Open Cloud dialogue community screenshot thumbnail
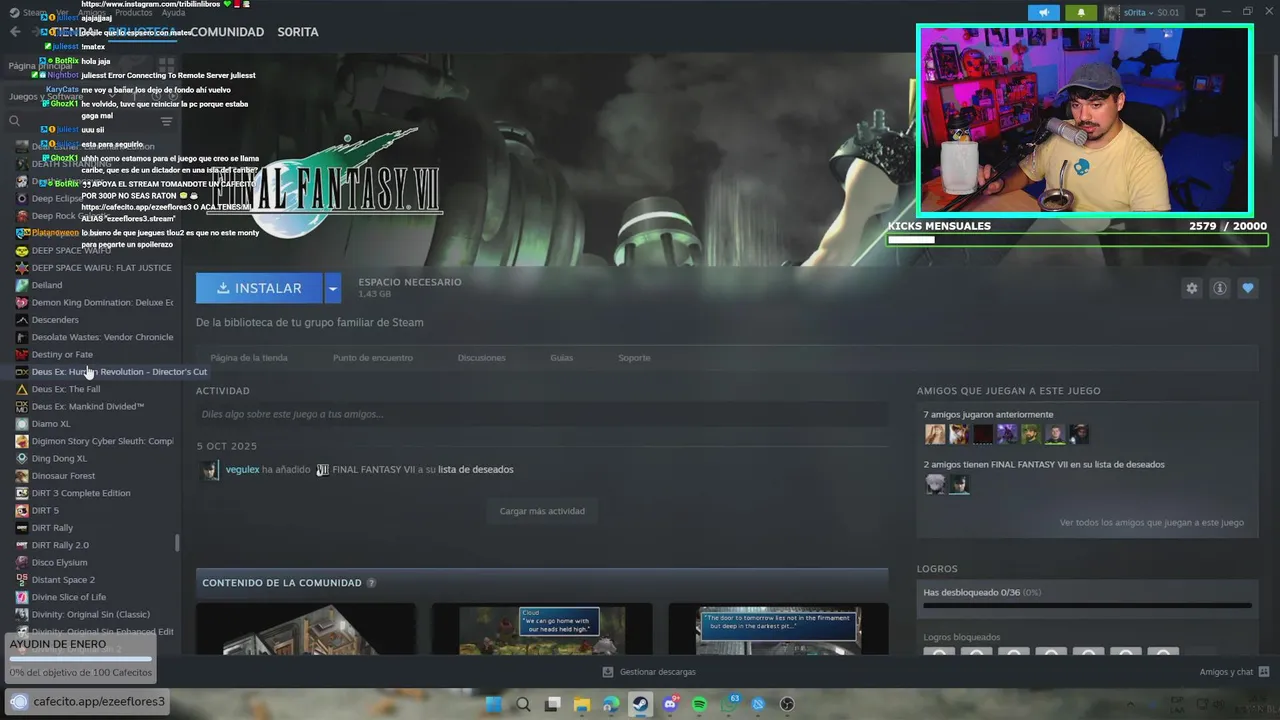 click(x=542, y=629)
